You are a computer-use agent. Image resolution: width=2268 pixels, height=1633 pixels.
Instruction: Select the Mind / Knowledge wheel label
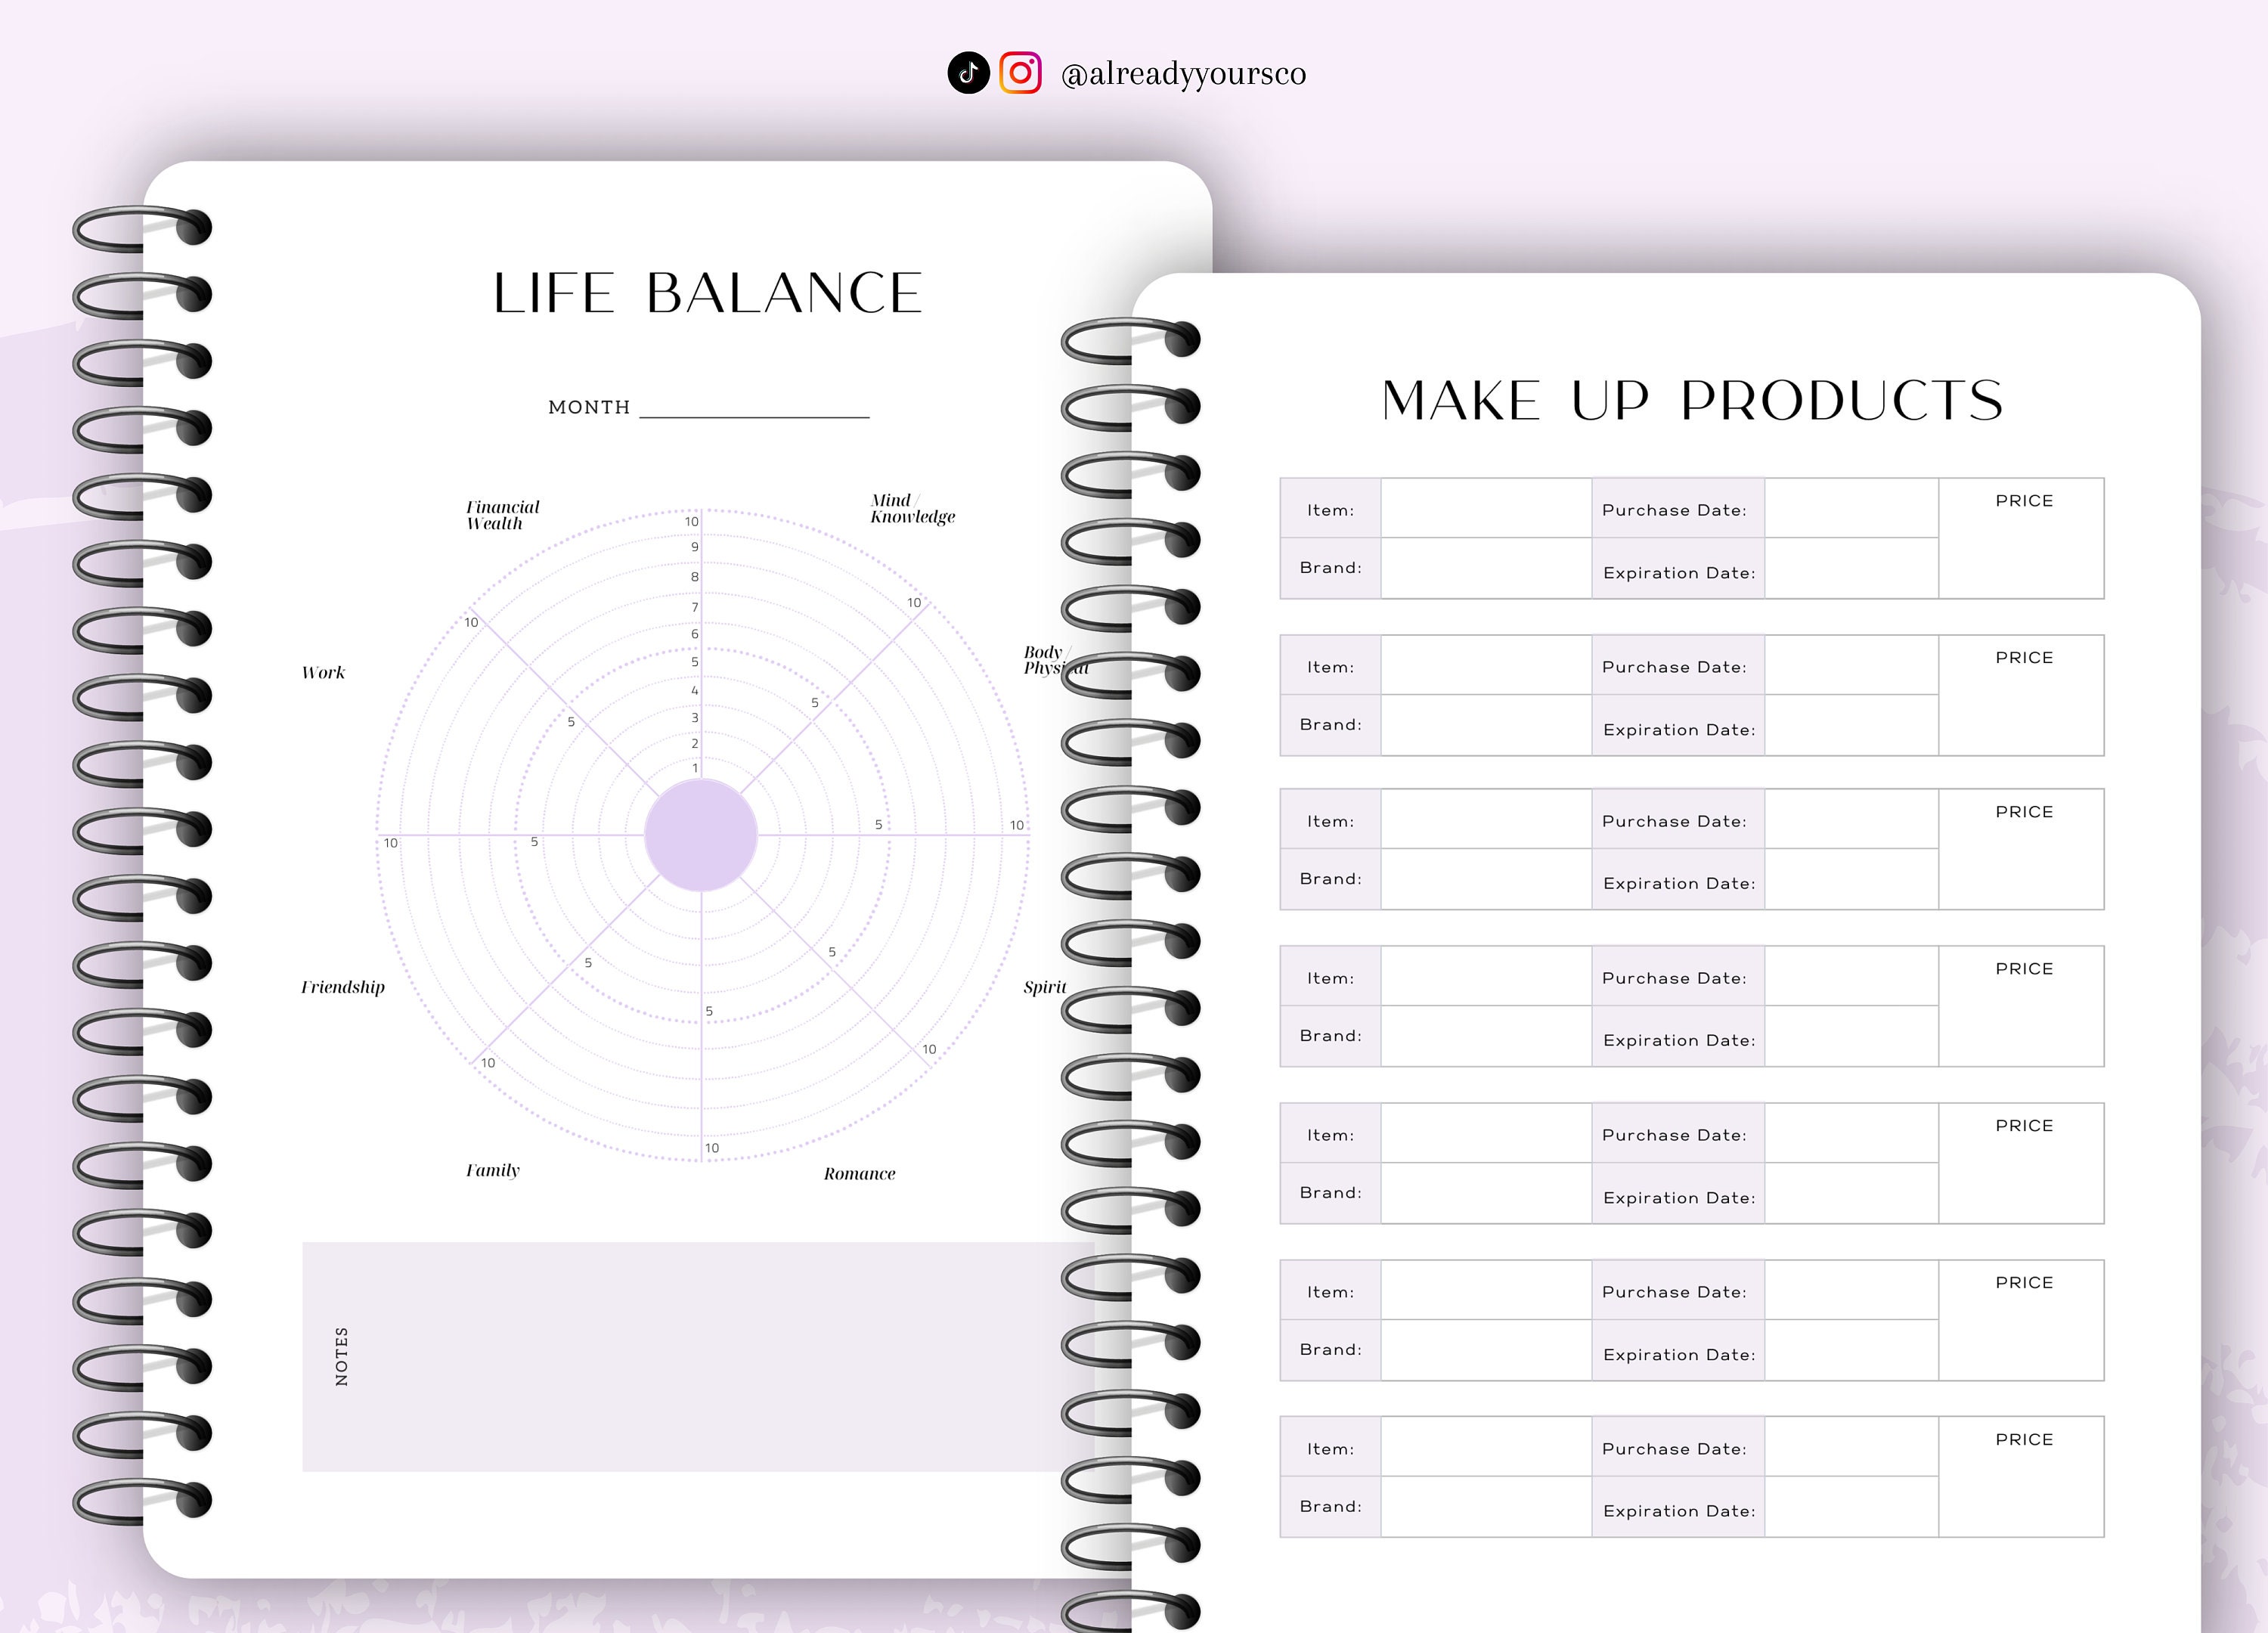click(x=912, y=508)
